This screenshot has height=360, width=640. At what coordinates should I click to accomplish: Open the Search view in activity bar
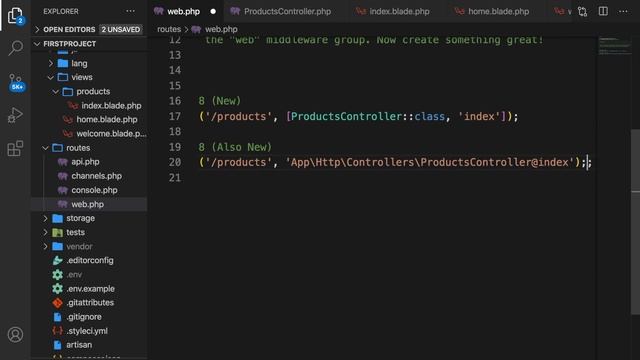pyautogui.click(x=15, y=48)
